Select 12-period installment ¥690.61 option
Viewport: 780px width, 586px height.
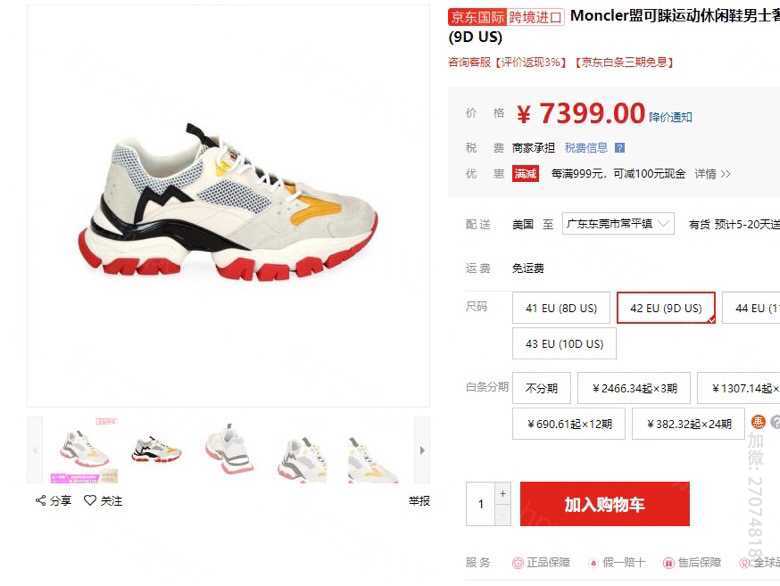569,424
